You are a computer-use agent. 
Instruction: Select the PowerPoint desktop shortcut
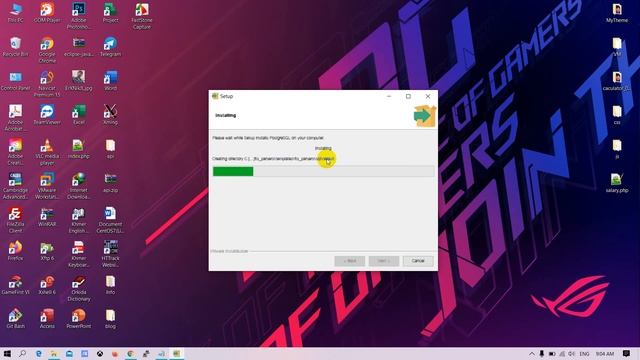coord(79,319)
